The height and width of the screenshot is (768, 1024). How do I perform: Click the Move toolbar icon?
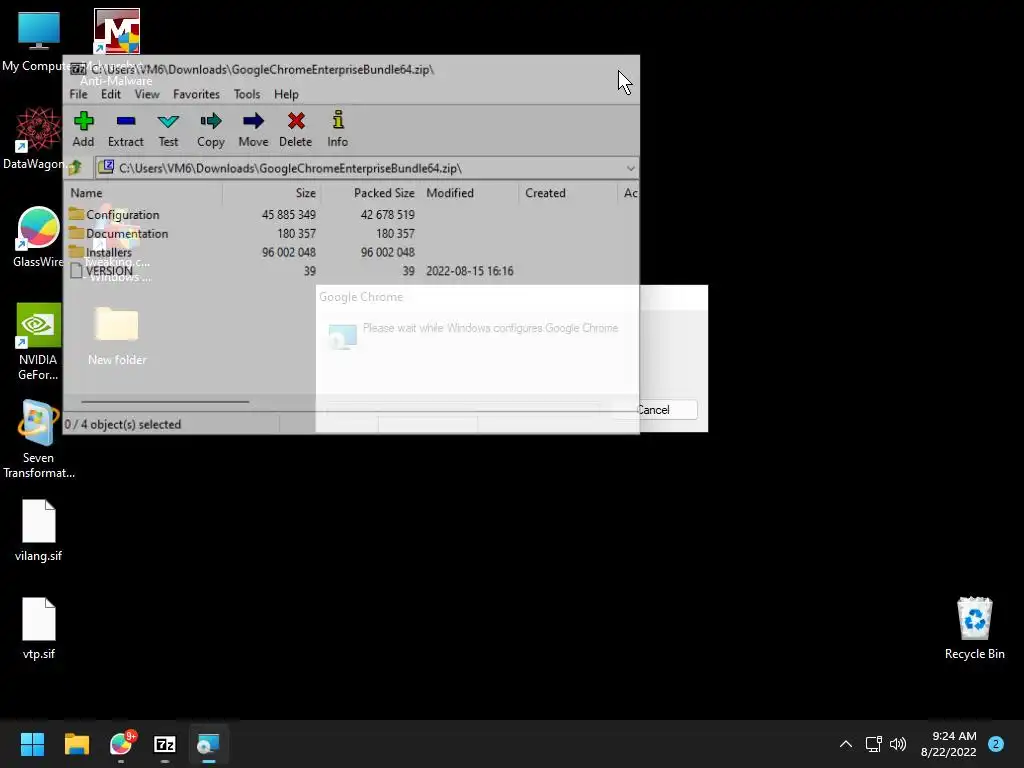253,129
